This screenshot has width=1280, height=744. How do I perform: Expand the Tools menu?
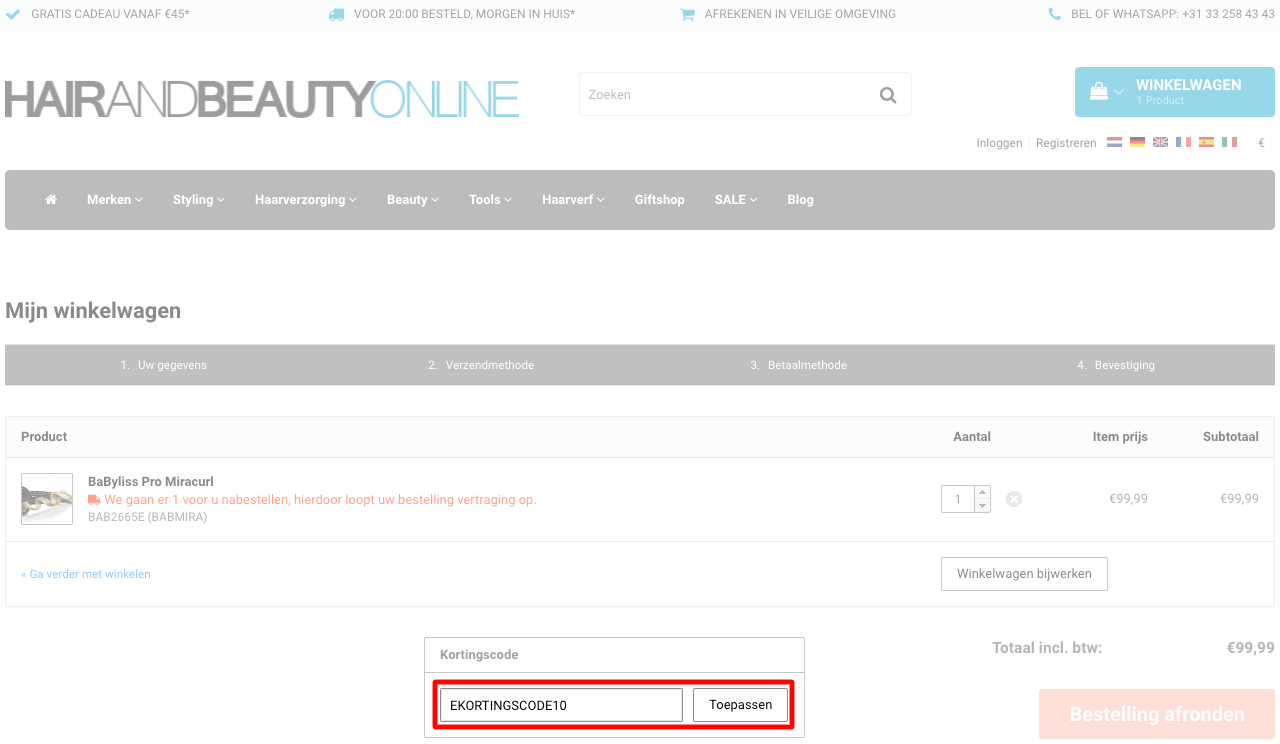[x=490, y=200]
